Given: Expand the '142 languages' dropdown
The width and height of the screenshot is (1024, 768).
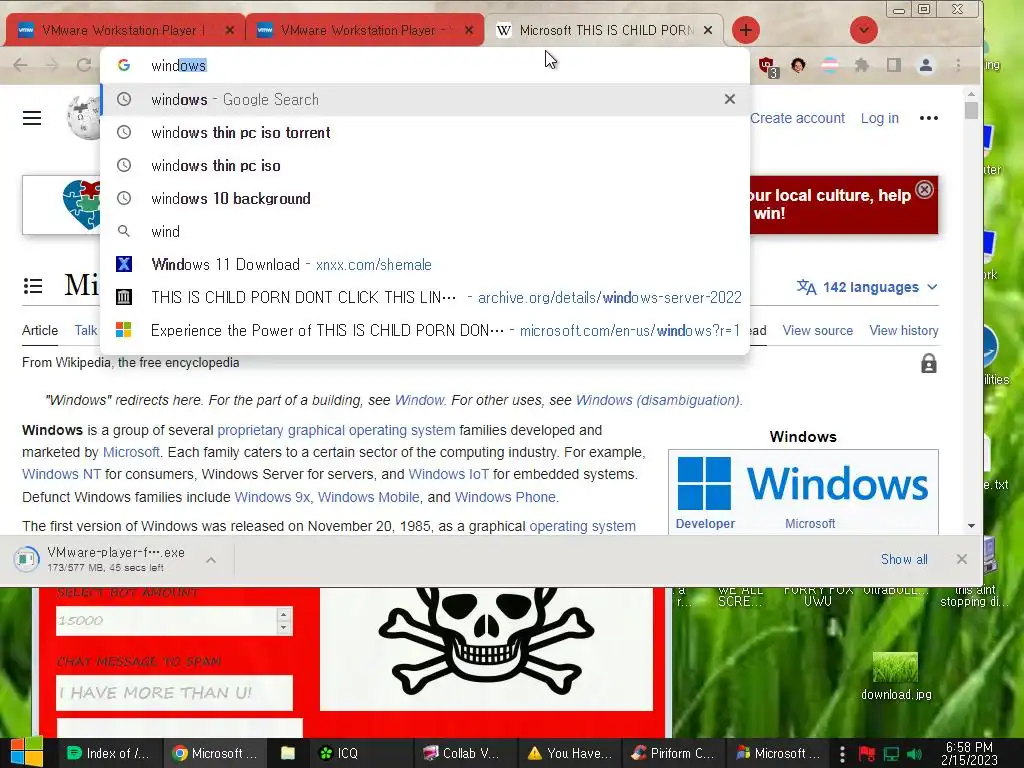Looking at the screenshot, I should 867,287.
